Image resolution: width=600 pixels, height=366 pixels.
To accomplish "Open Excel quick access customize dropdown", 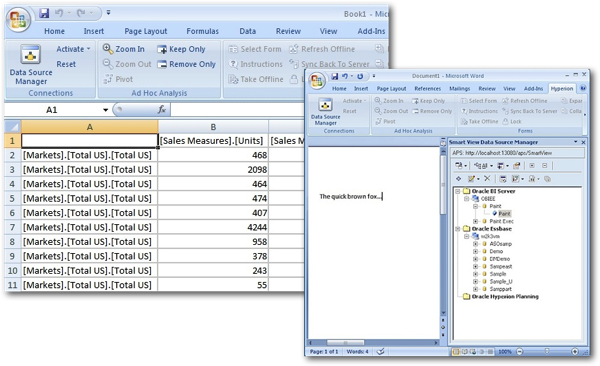I will (x=109, y=13).
